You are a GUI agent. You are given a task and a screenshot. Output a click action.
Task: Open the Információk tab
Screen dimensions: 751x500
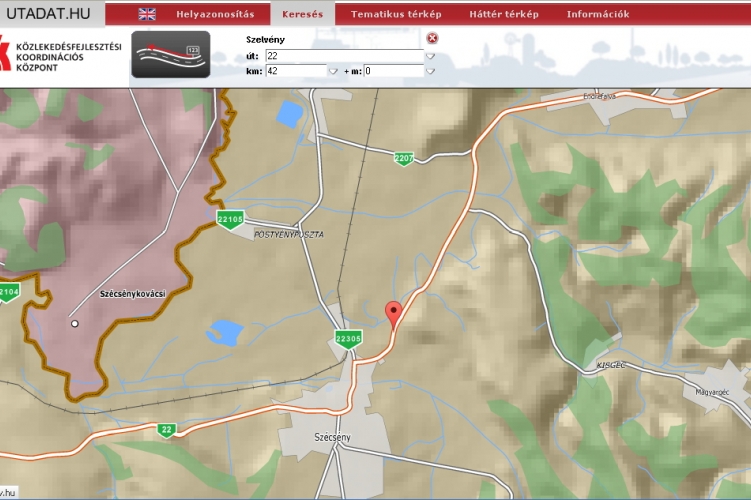click(x=597, y=14)
